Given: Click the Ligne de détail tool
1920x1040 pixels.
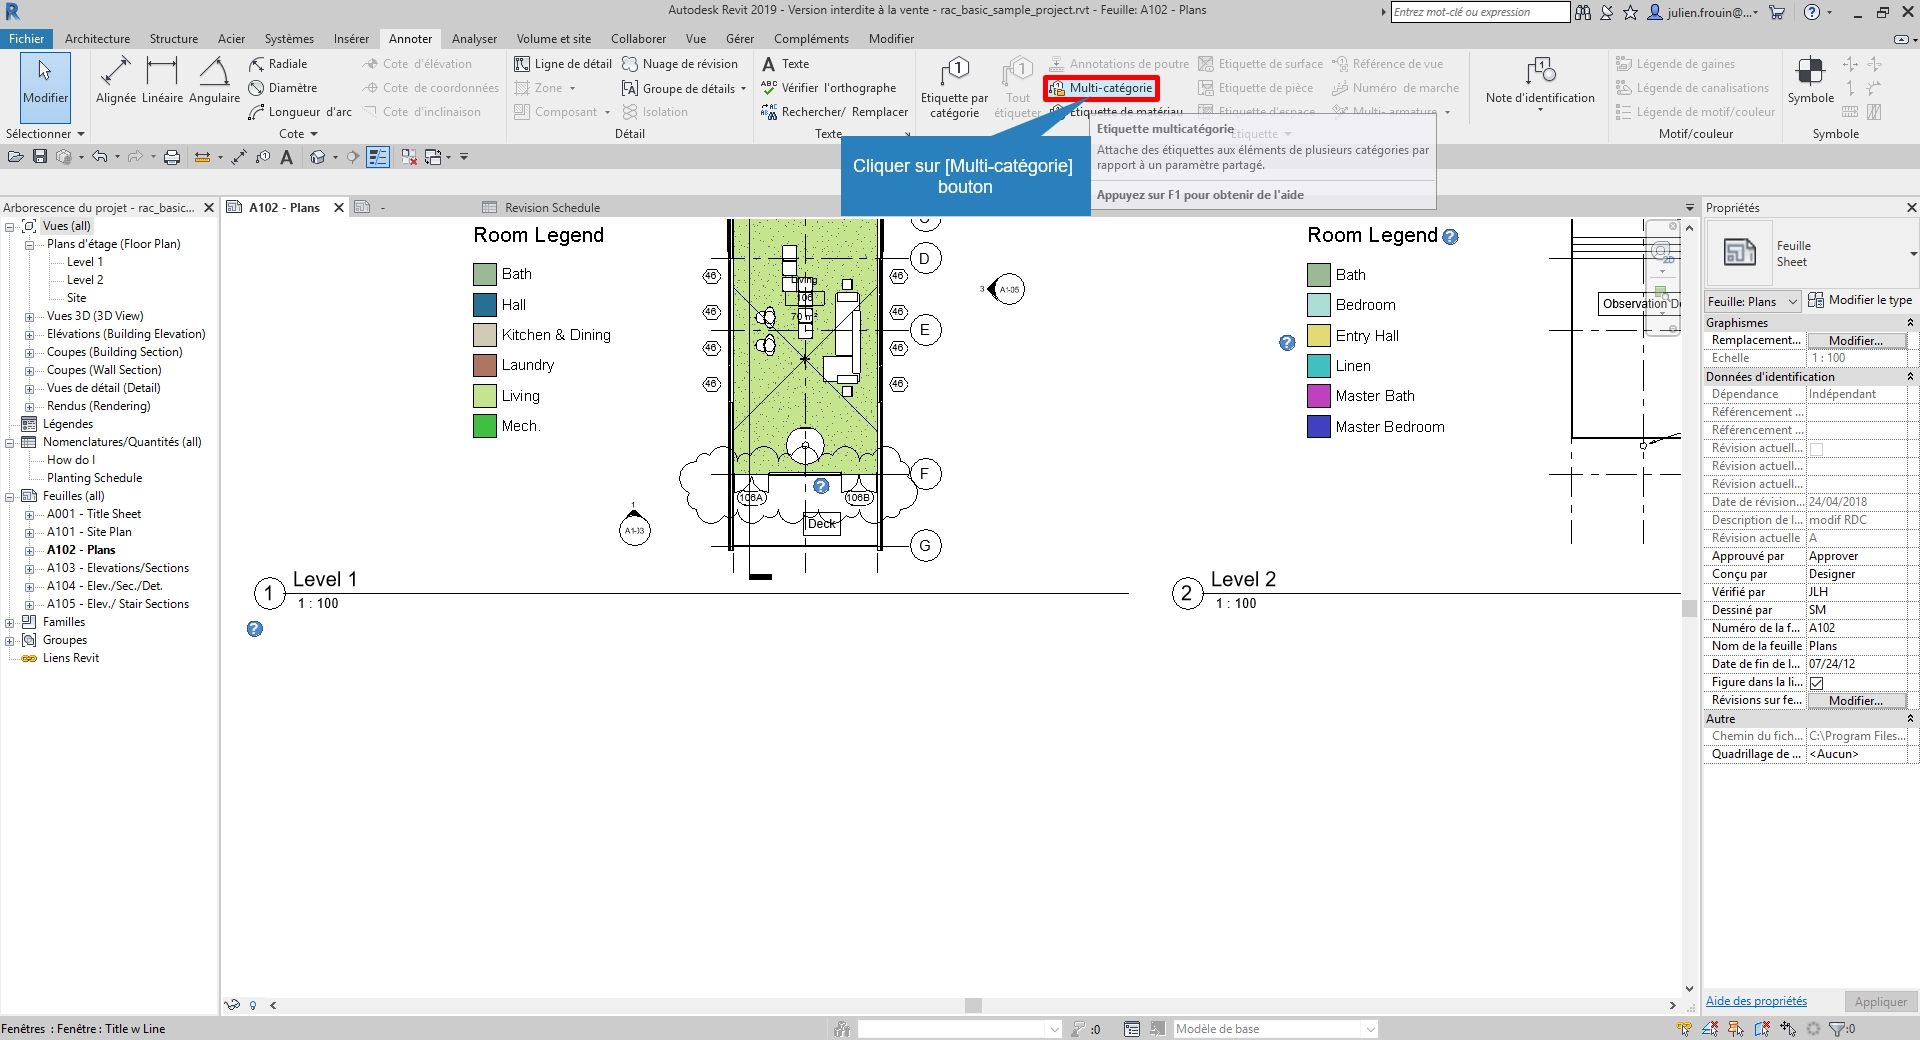Looking at the screenshot, I should [563, 64].
